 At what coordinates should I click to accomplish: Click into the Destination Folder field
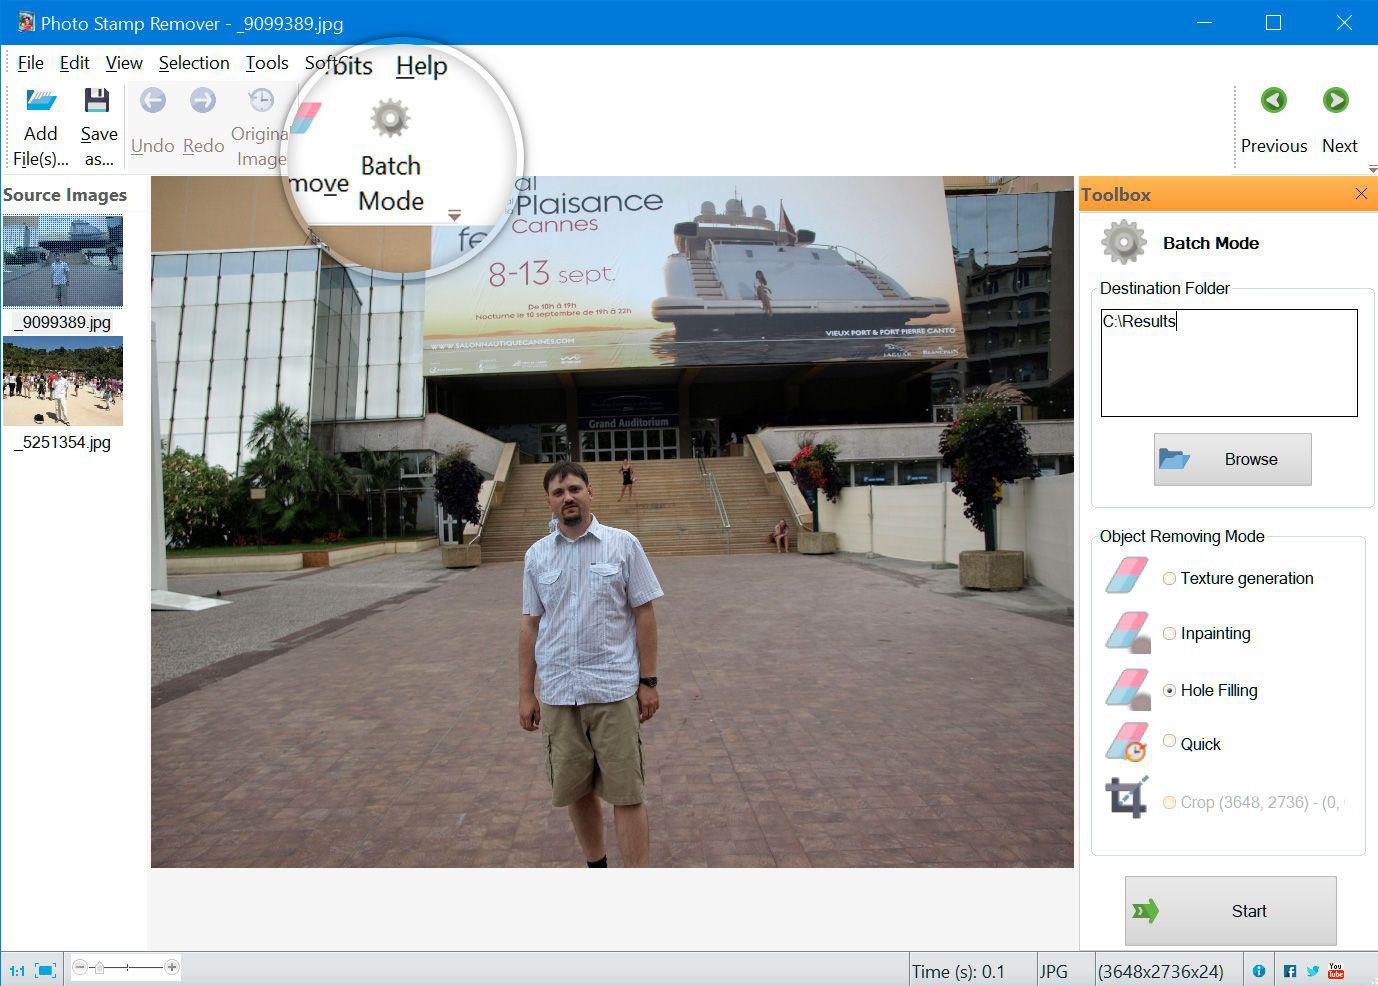(x=1228, y=362)
